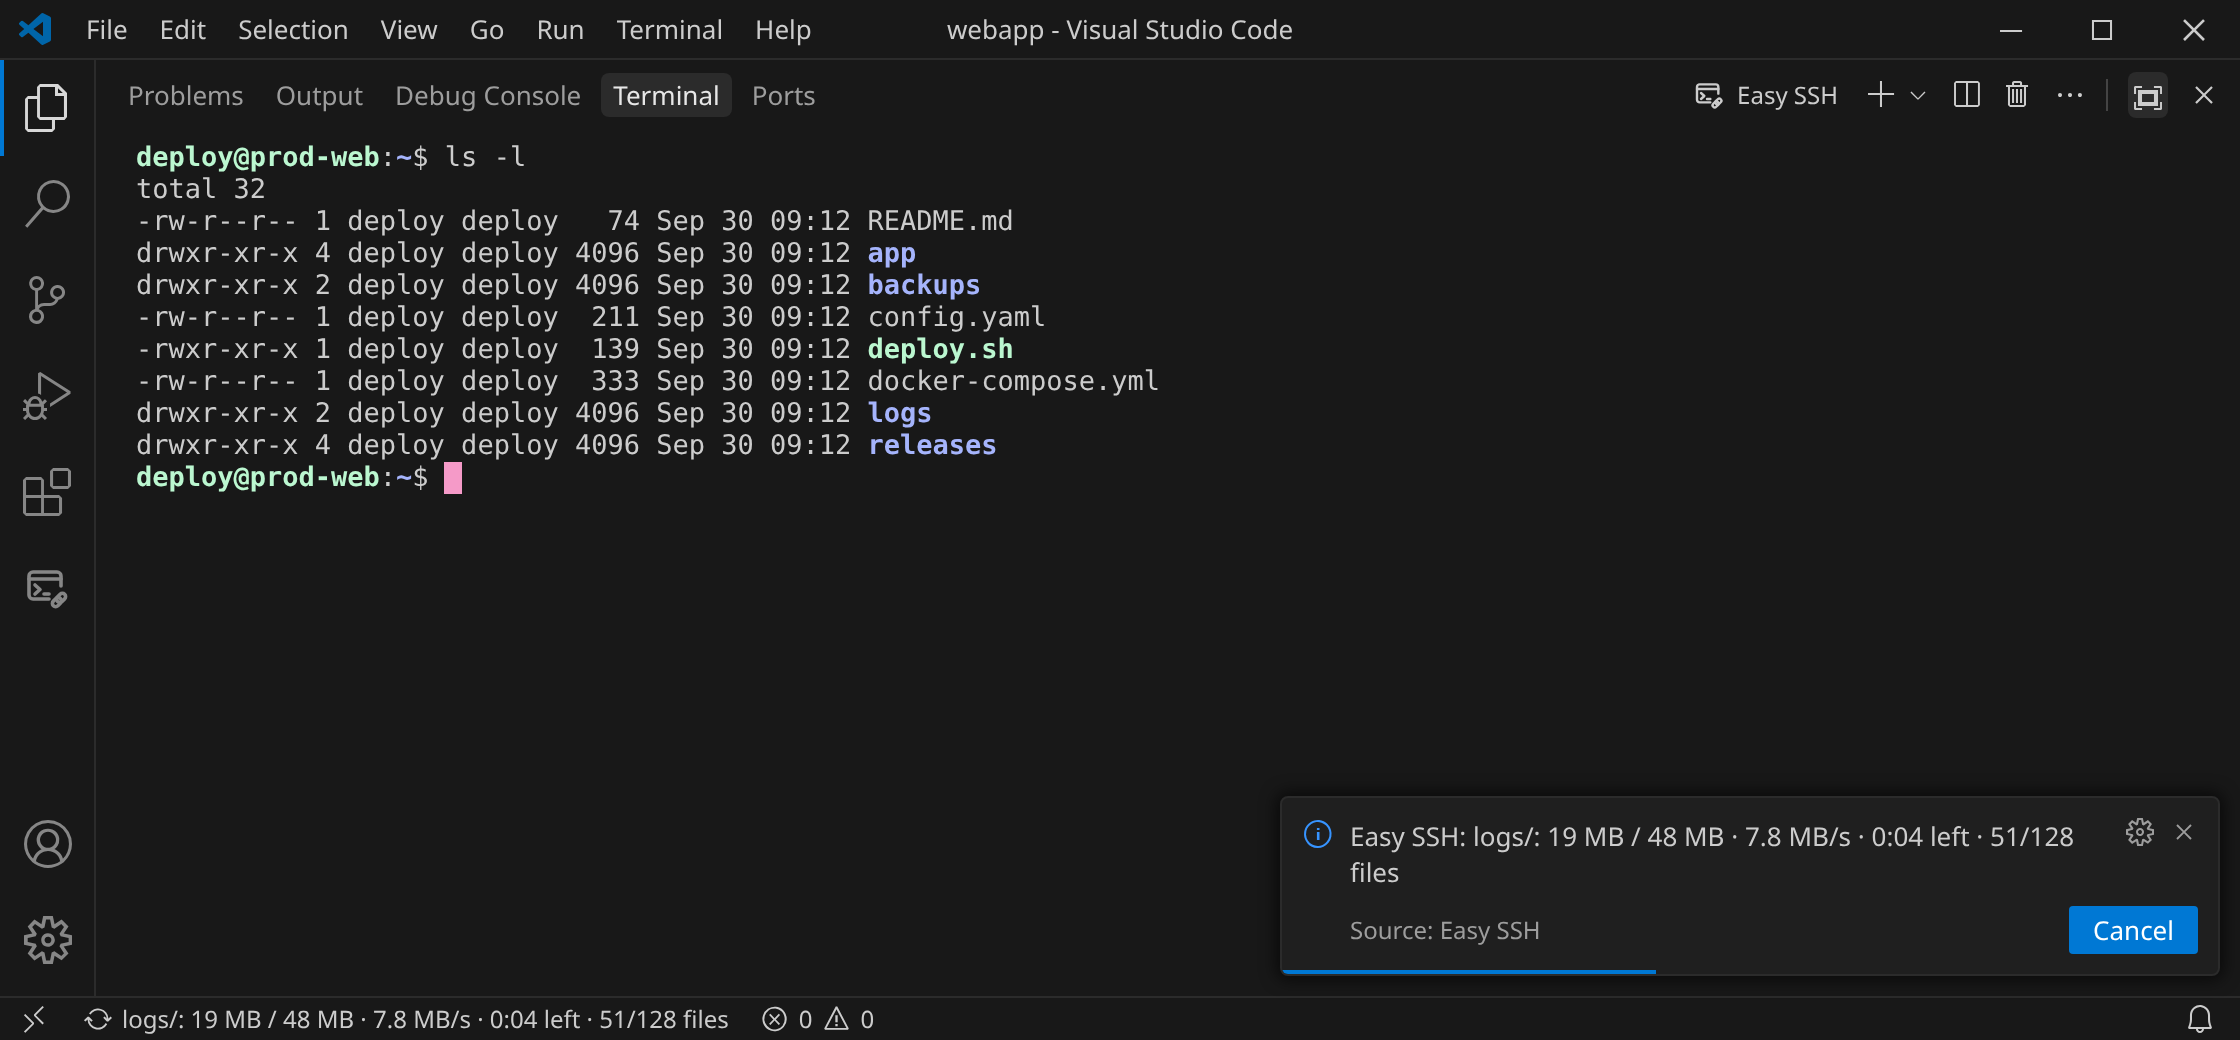The height and width of the screenshot is (1040, 2240).
Task: Toggle notifications bell in status bar
Action: tap(2200, 1019)
